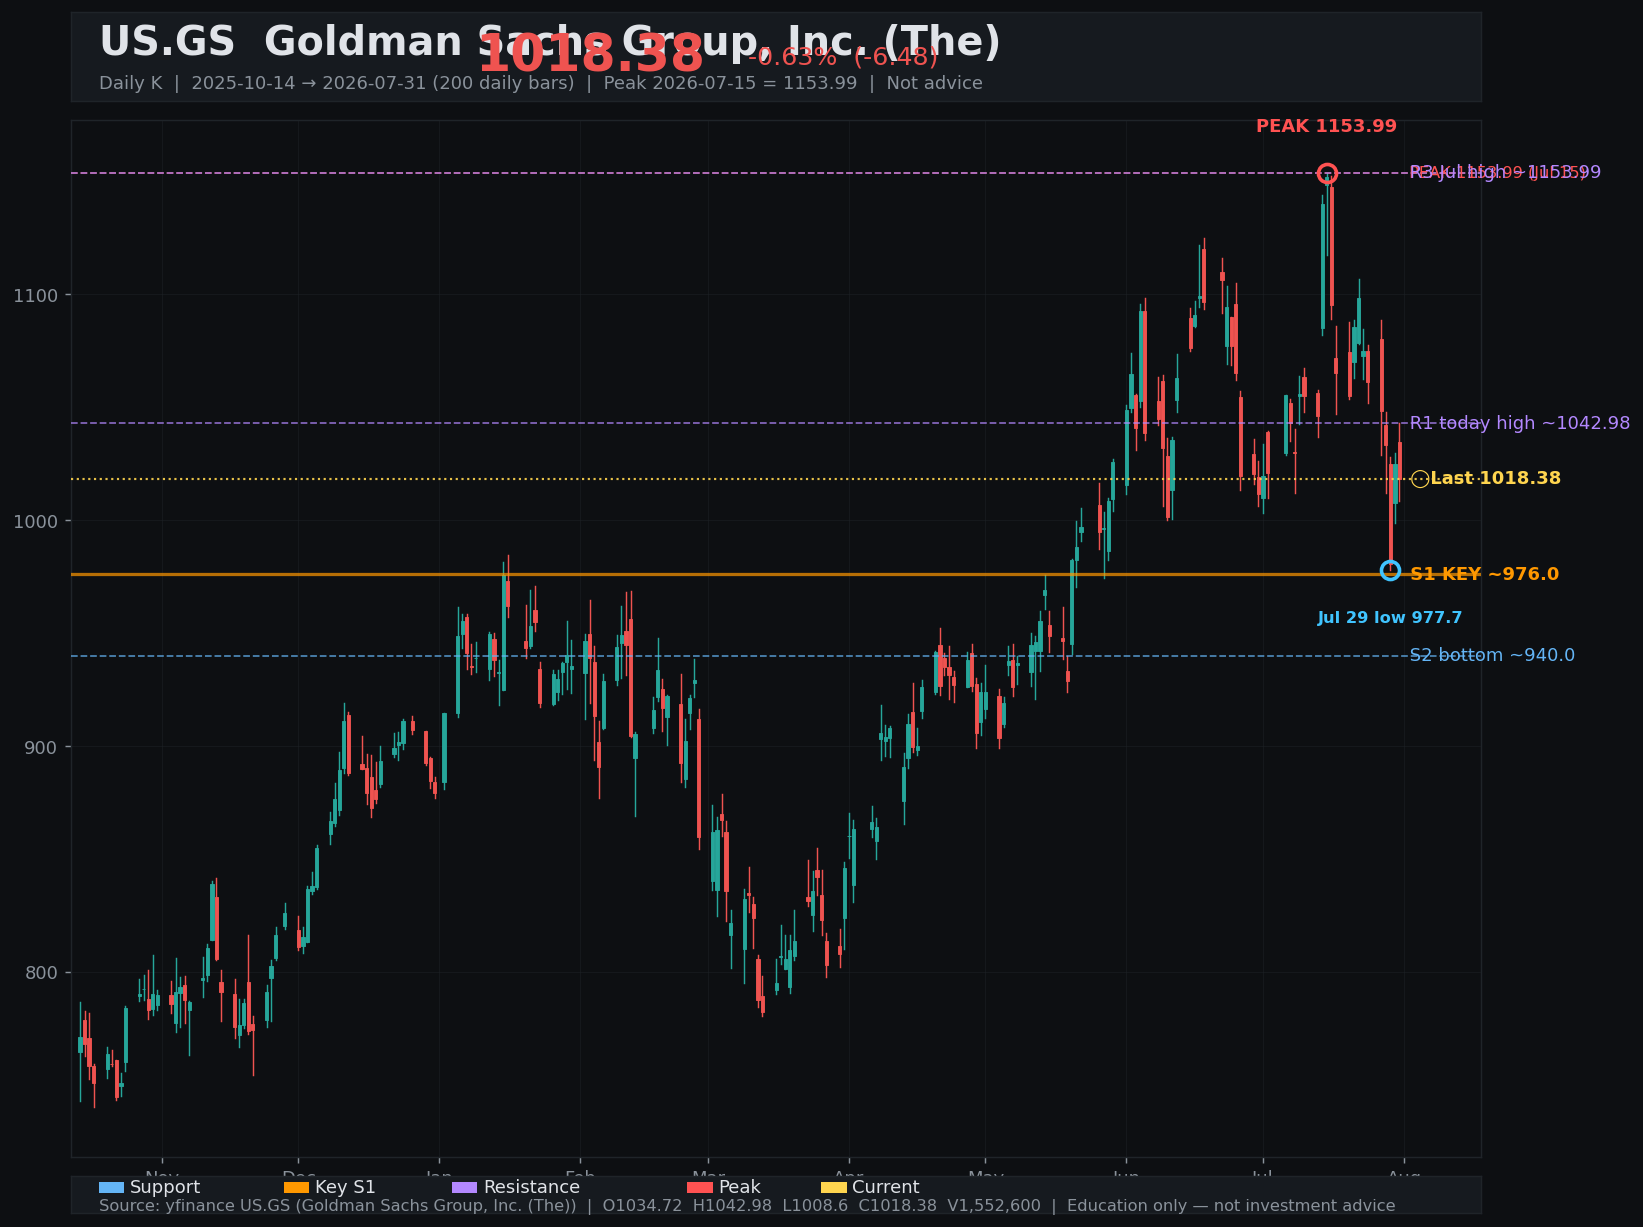Screen dimensions: 1643x1227
Task: Click the 1100 tick on the price axis
Action: pos(35,295)
